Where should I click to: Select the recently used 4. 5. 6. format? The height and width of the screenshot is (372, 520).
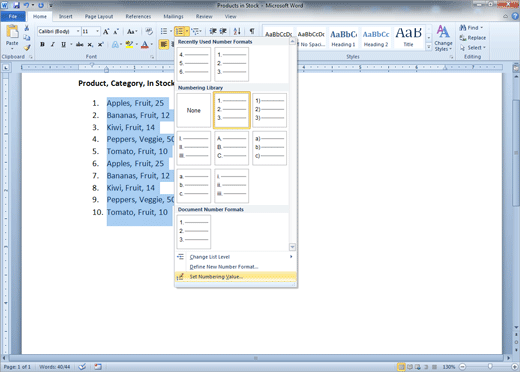(194, 64)
